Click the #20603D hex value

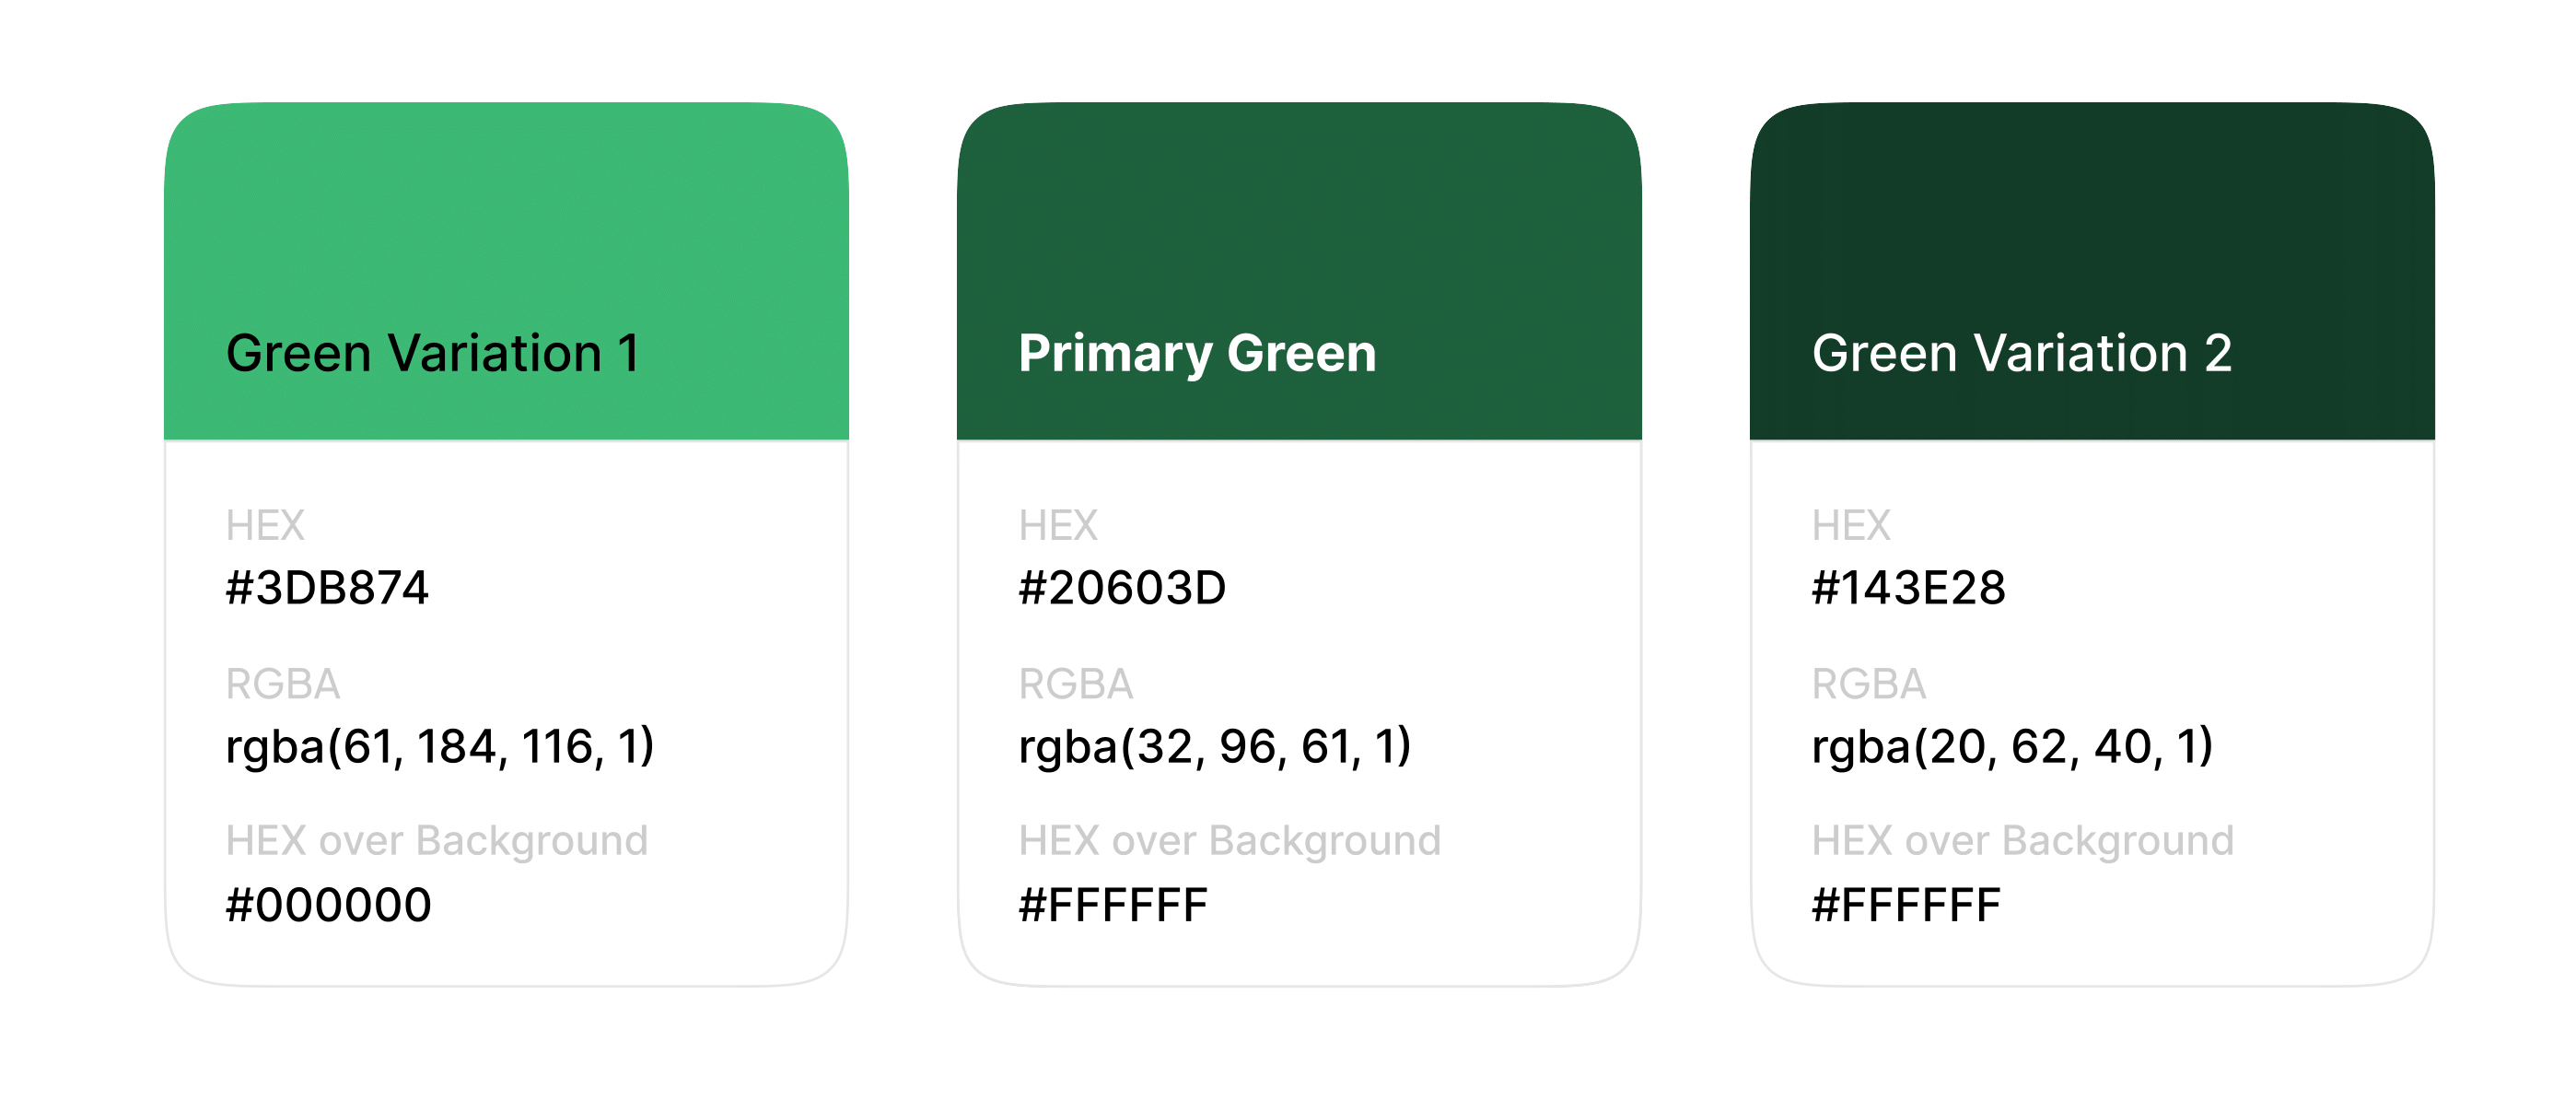pos(1122,588)
